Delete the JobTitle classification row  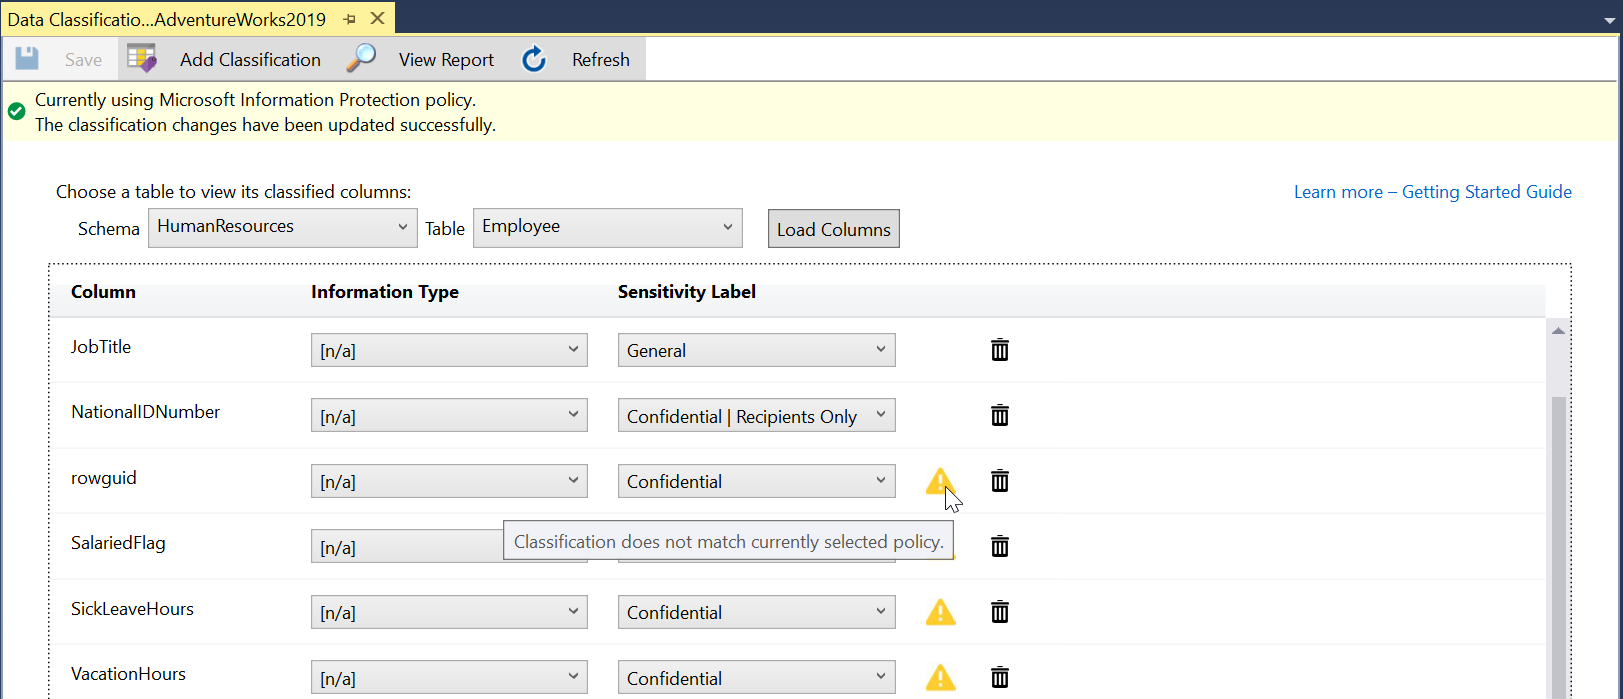tap(999, 350)
